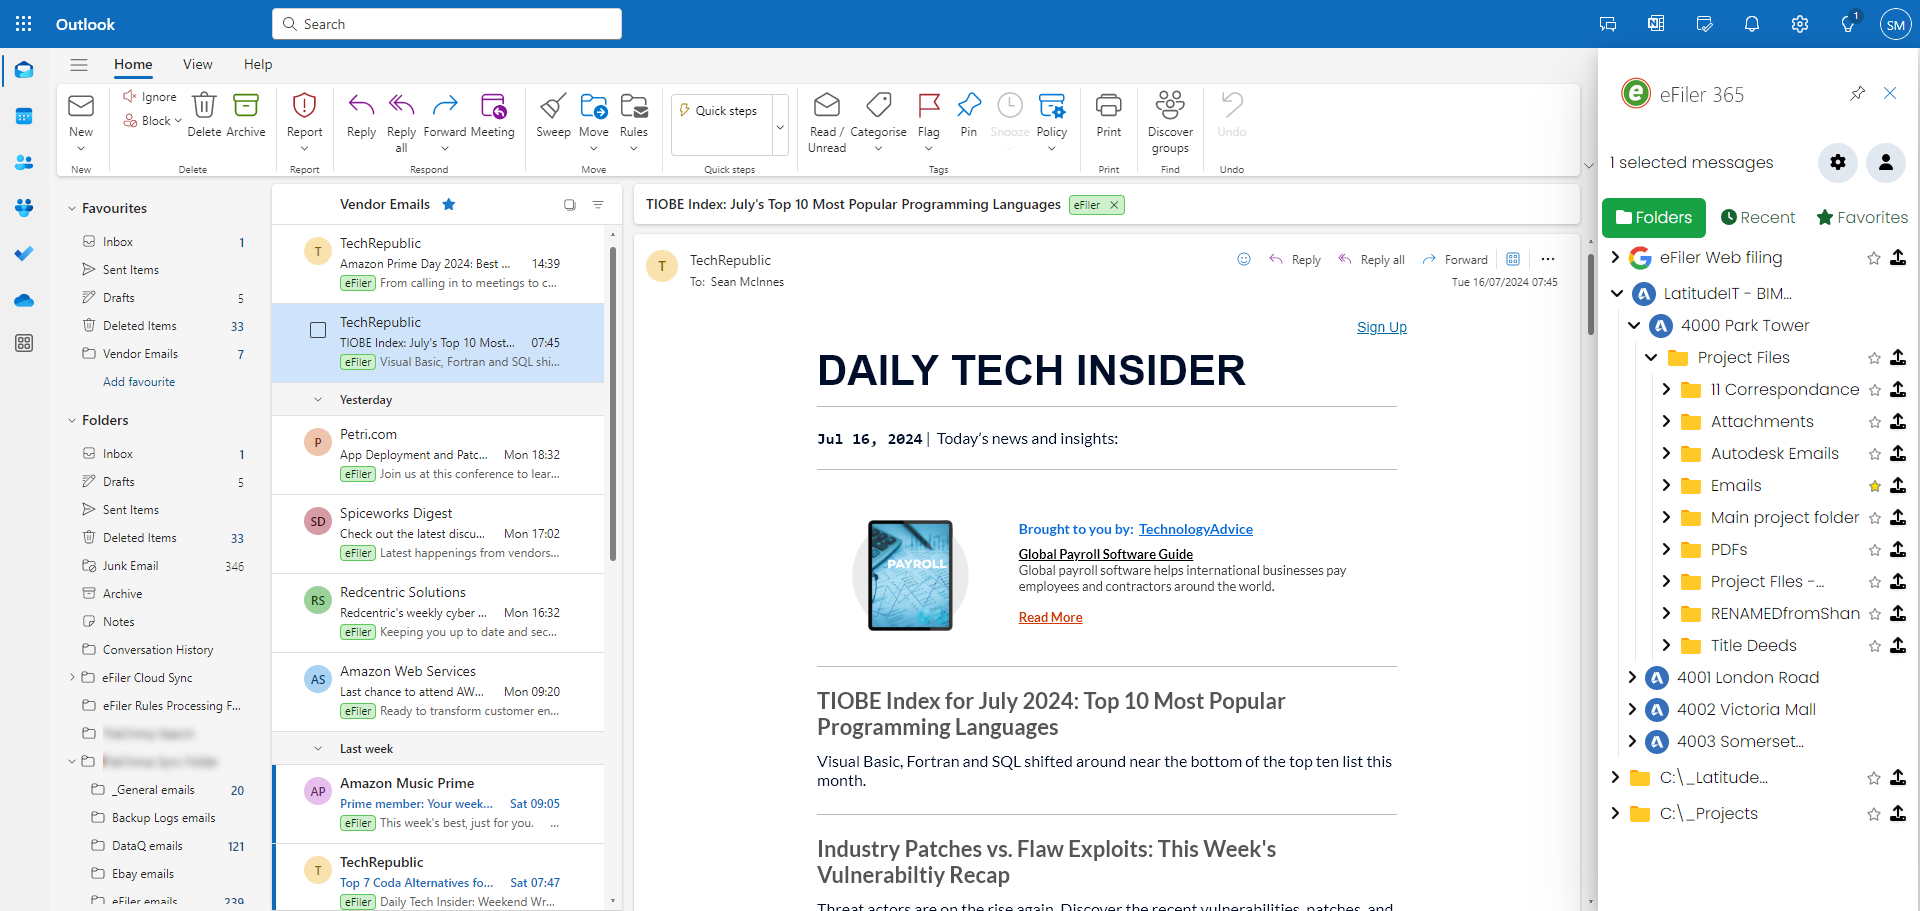This screenshot has height=911, width=1920.
Task: Click the Archive icon in ribbon
Action: click(x=246, y=105)
